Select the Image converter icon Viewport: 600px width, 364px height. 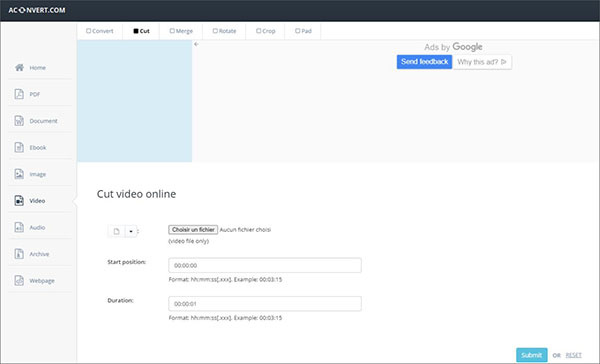(x=19, y=174)
